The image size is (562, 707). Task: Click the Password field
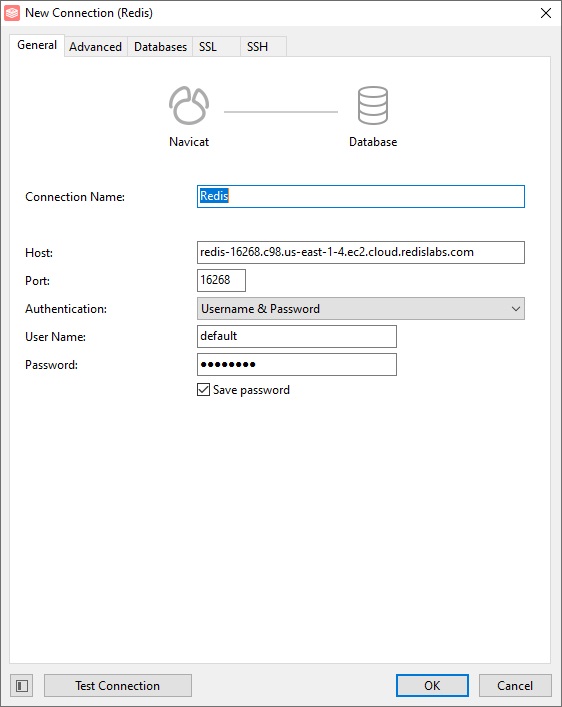click(x=297, y=364)
